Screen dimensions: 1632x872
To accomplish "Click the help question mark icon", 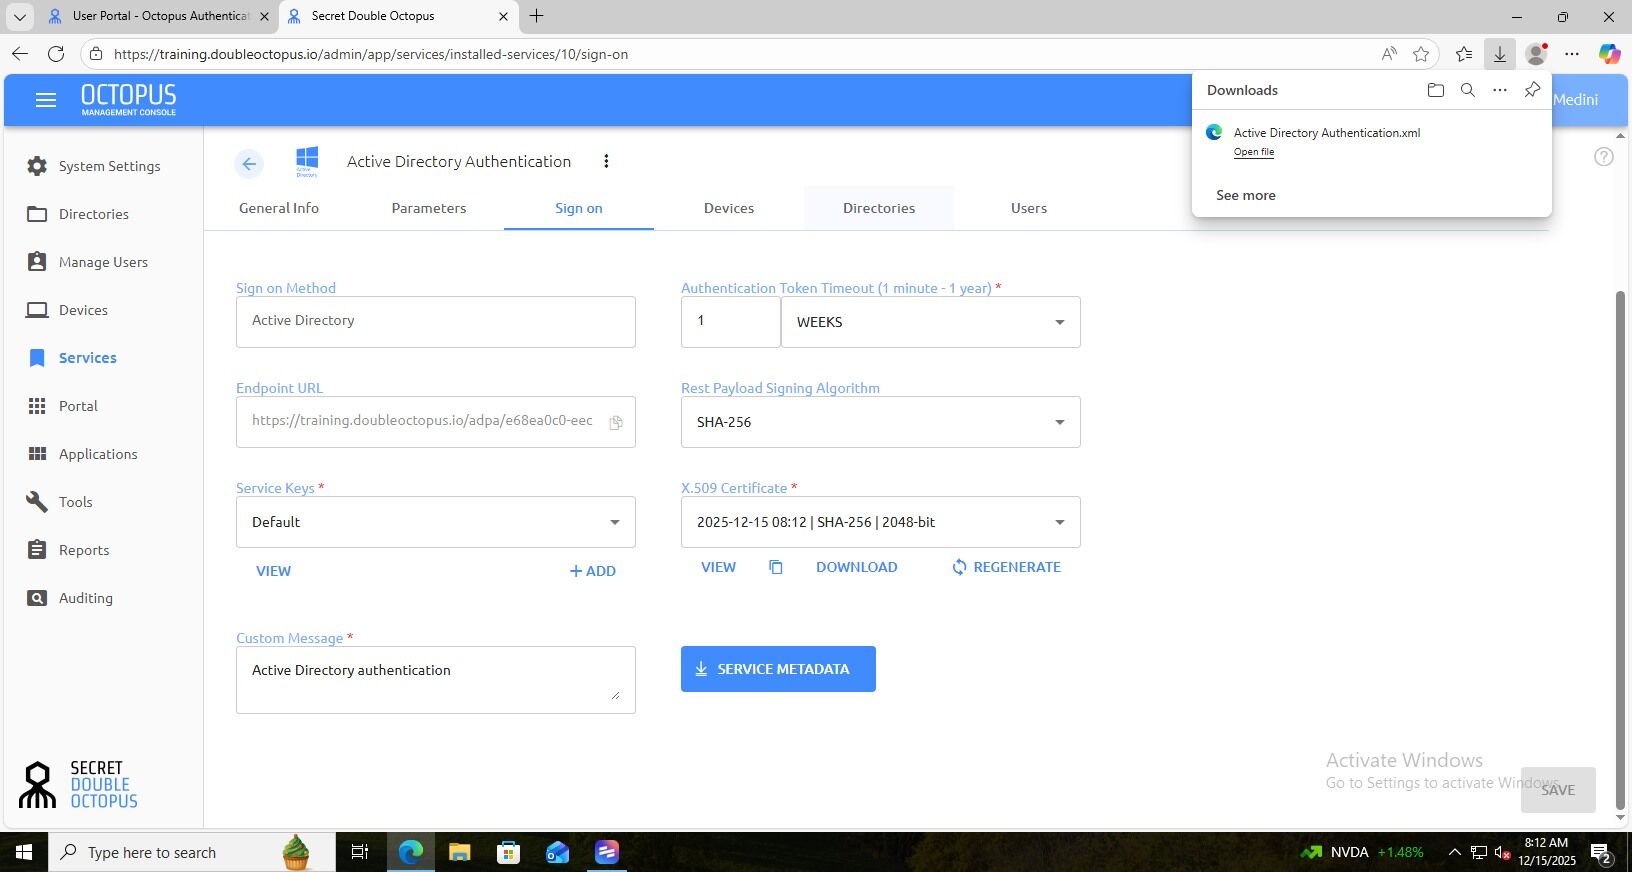I will [1604, 157].
